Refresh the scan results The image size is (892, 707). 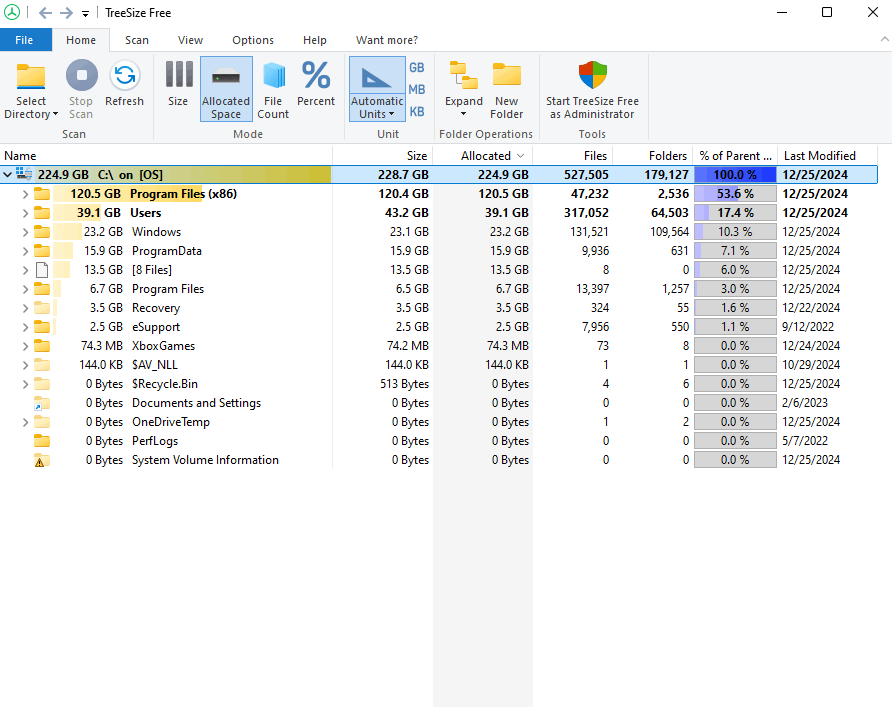pyautogui.click(x=125, y=84)
